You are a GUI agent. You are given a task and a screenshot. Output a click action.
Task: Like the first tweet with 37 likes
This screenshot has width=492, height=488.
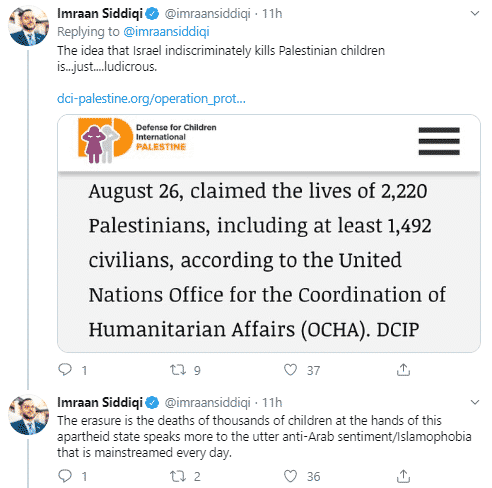coord(290,370)
